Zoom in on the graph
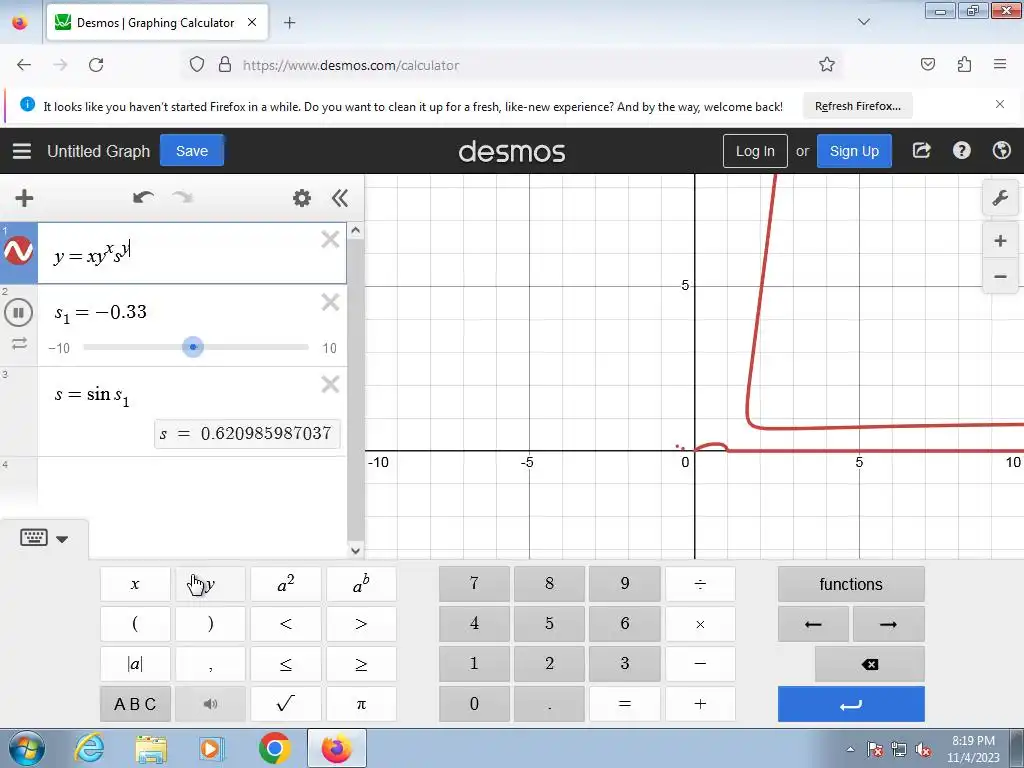Screen dimensions: 1024x768 1000,241
